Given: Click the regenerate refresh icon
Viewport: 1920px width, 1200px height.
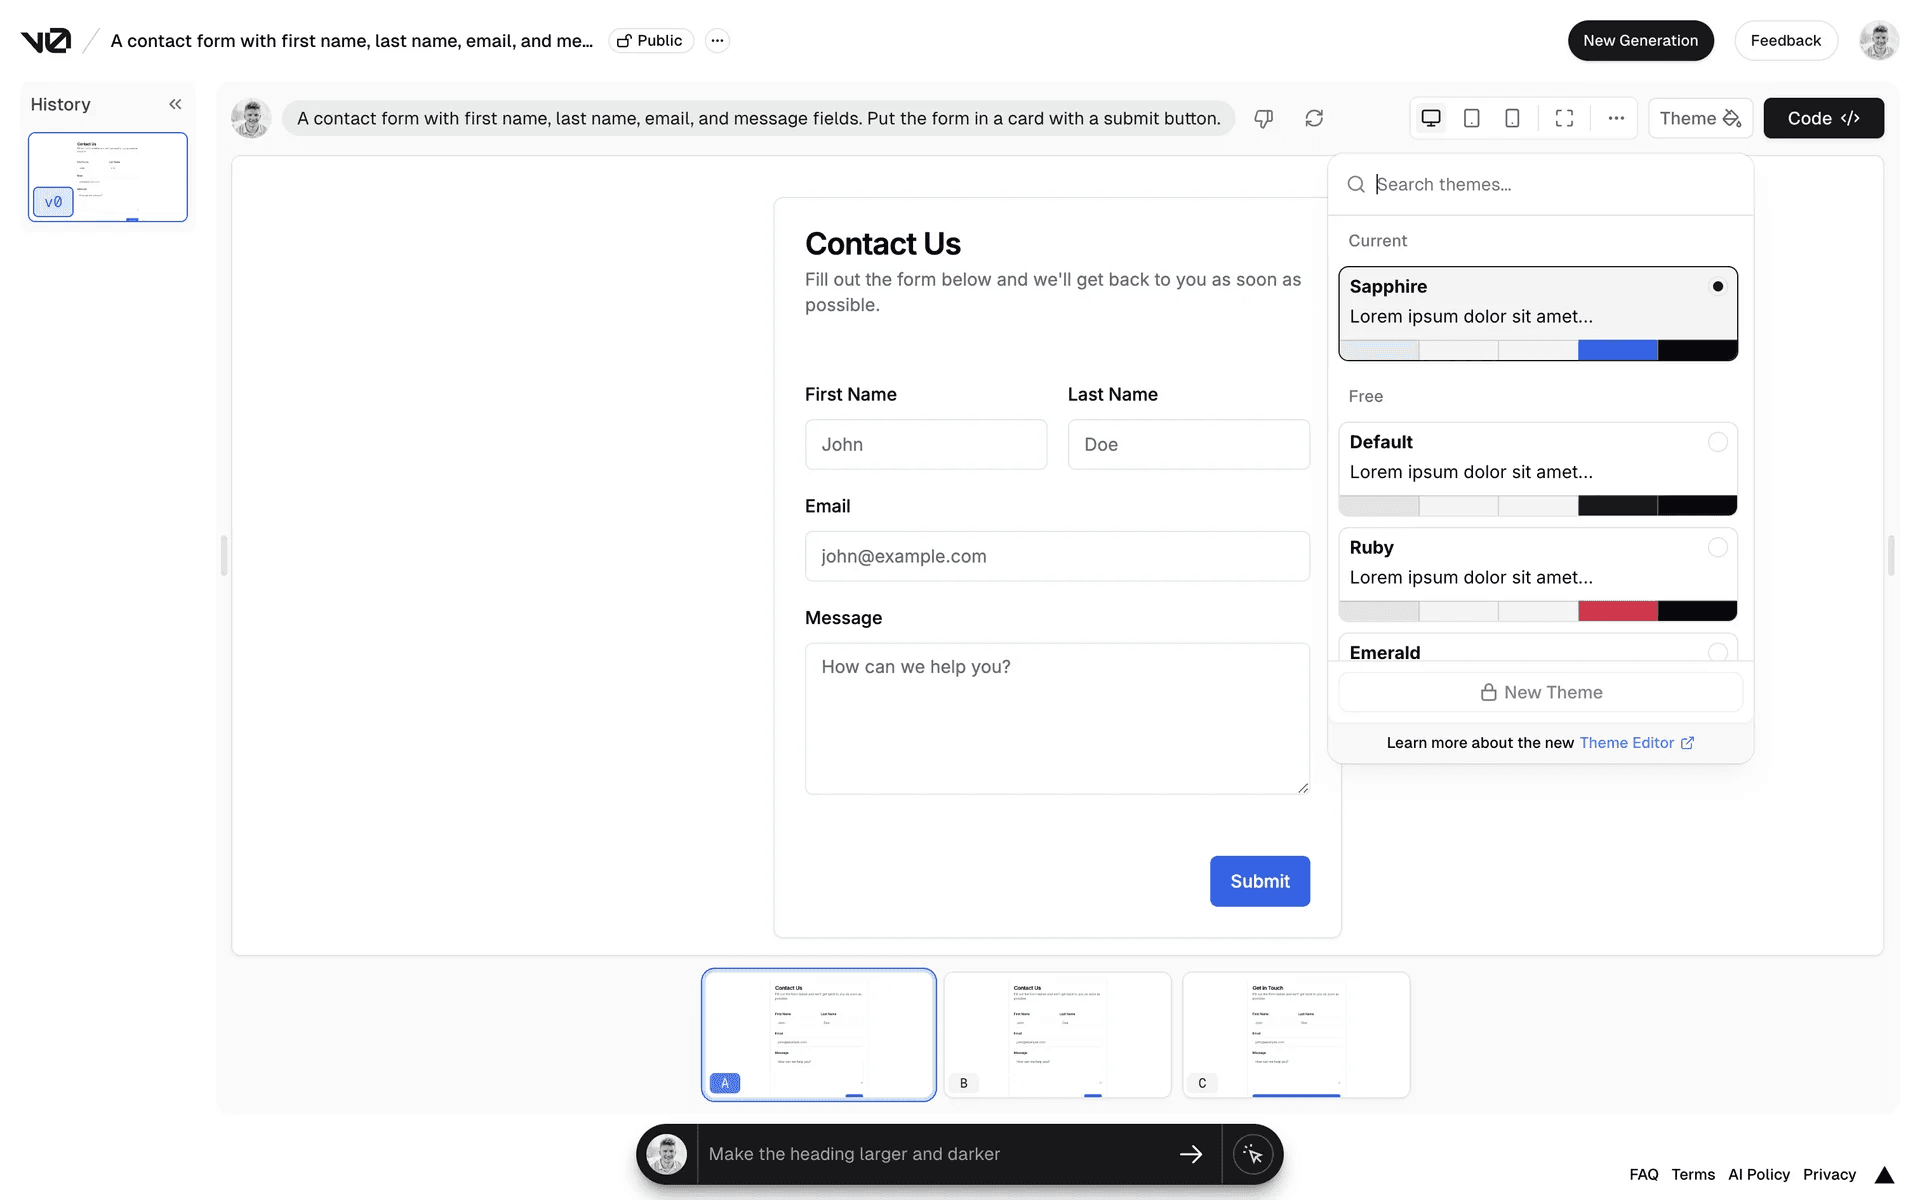Looking at the screenshot, I should [1314, 118].
